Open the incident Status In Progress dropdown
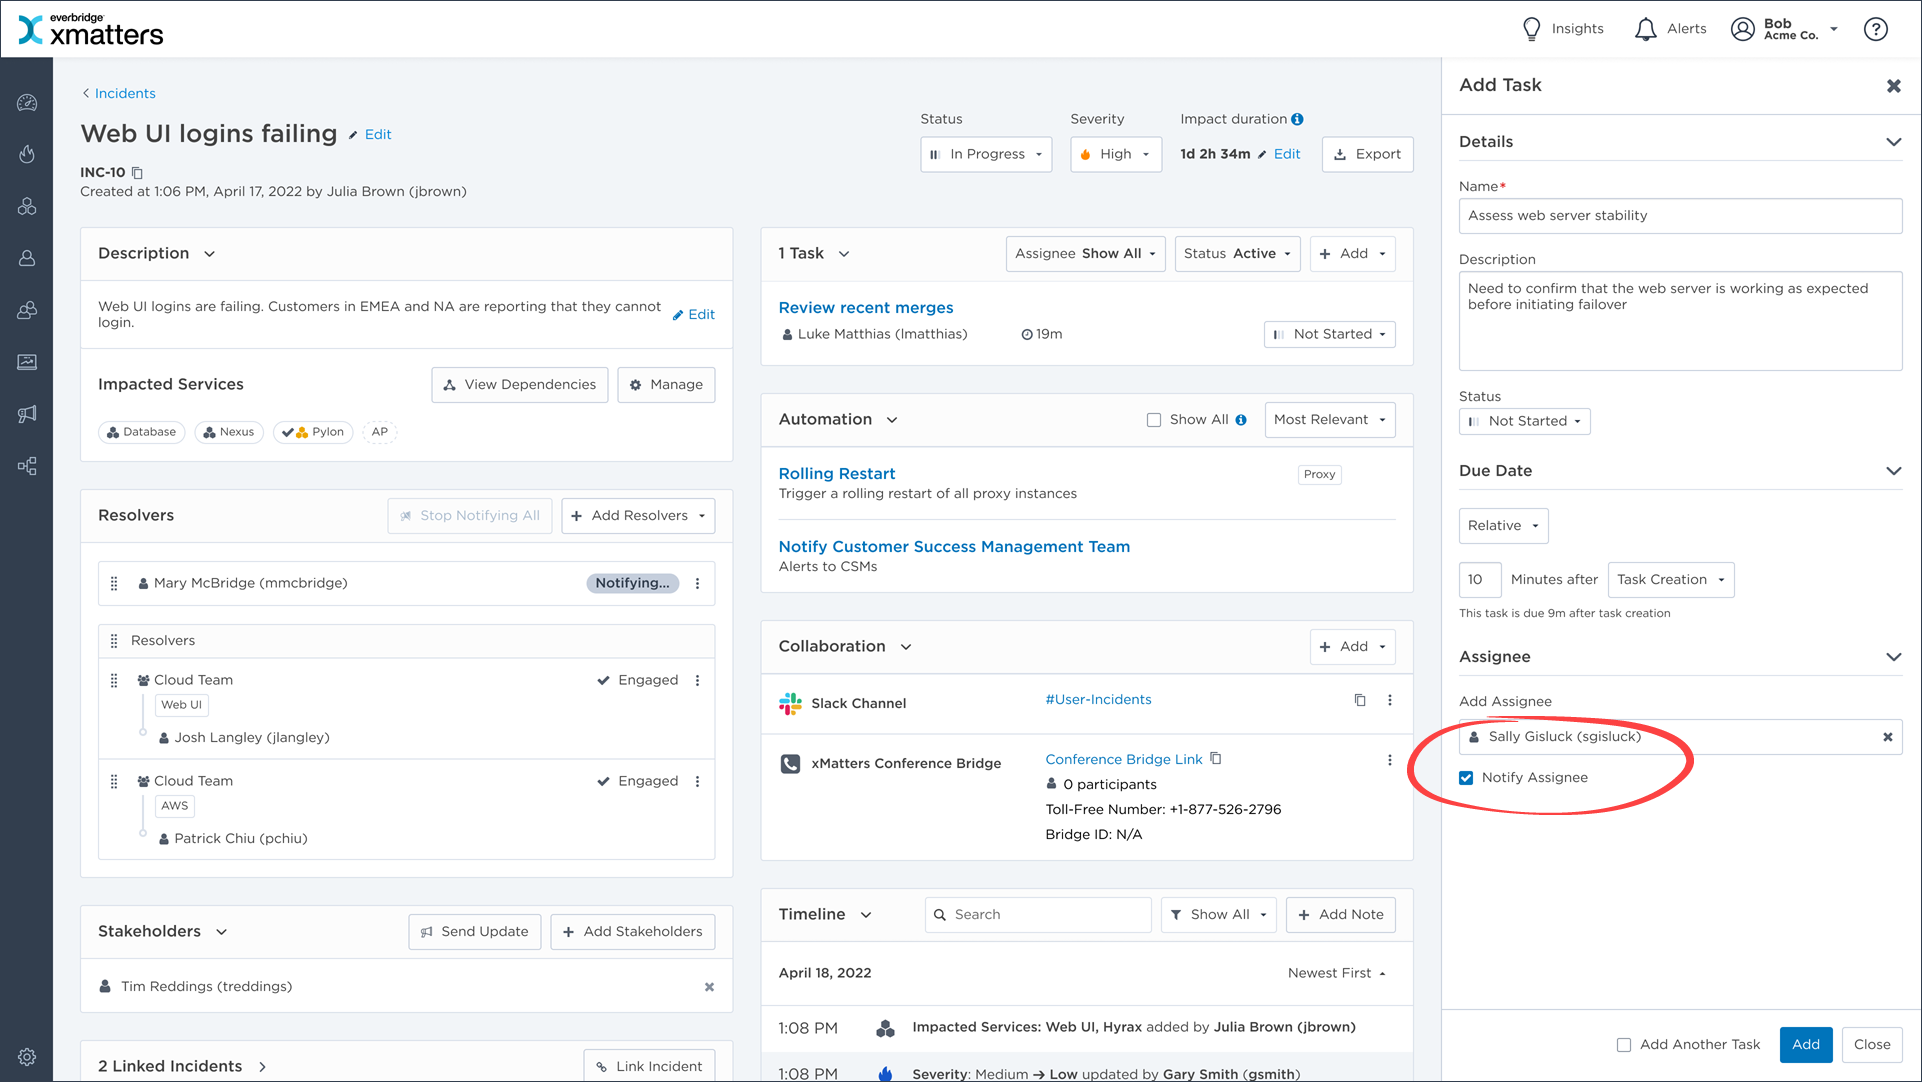Image resolution: width=1922 pixels, height=1082 pixels. pyautogui.click(x=986, y=154)
